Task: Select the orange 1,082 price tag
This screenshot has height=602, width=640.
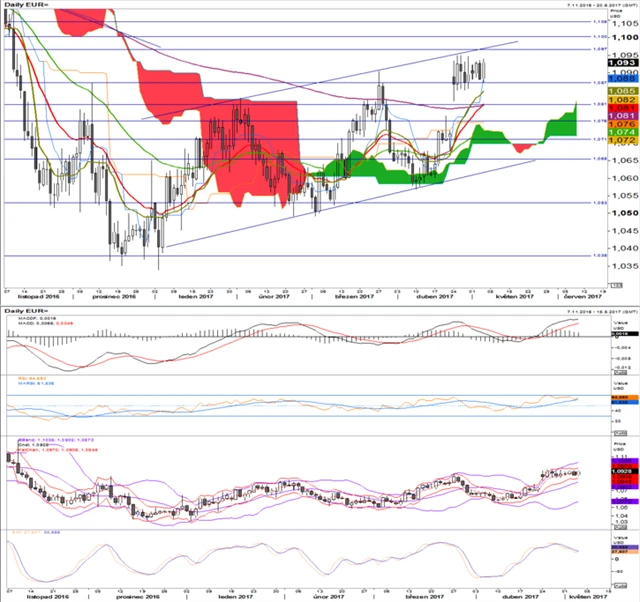Action: click(622, 100)
